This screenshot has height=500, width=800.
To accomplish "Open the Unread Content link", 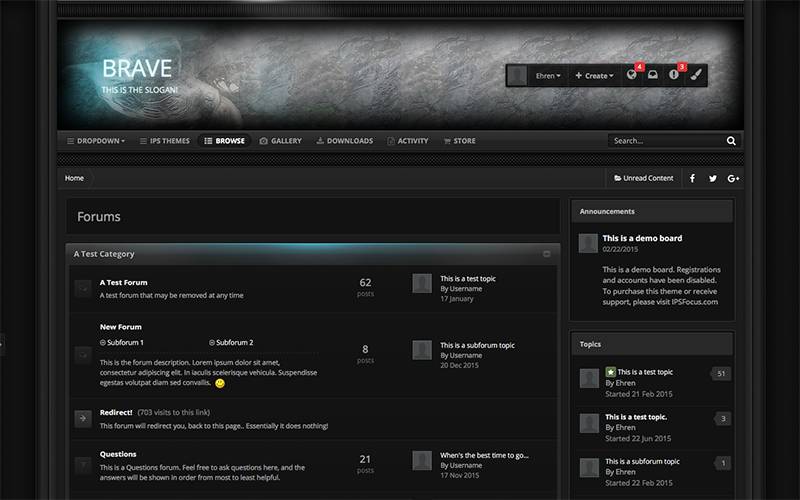I will click(x=643, y=178).
